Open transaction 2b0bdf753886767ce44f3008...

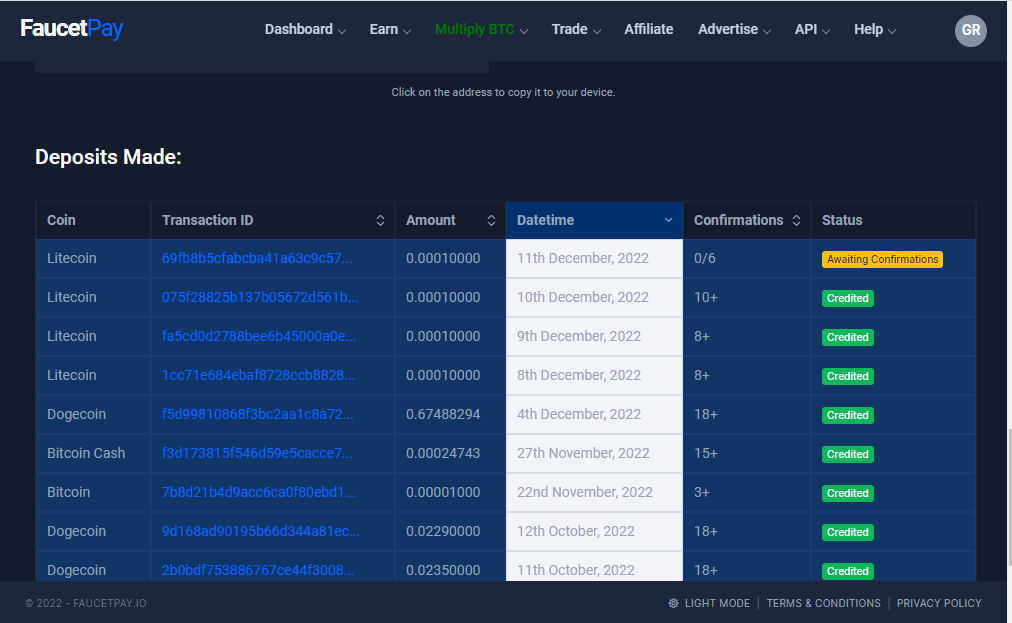(258, 570)
